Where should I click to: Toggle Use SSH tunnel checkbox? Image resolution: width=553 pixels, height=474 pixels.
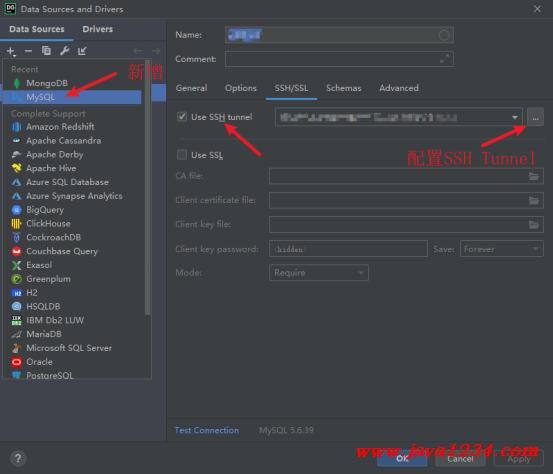click(x=182, y=117)
